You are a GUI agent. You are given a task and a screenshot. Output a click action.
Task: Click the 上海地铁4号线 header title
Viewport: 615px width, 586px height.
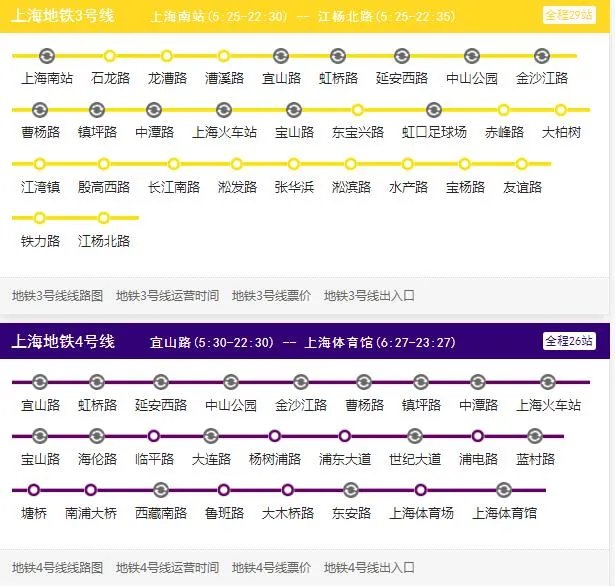(63, 342)
